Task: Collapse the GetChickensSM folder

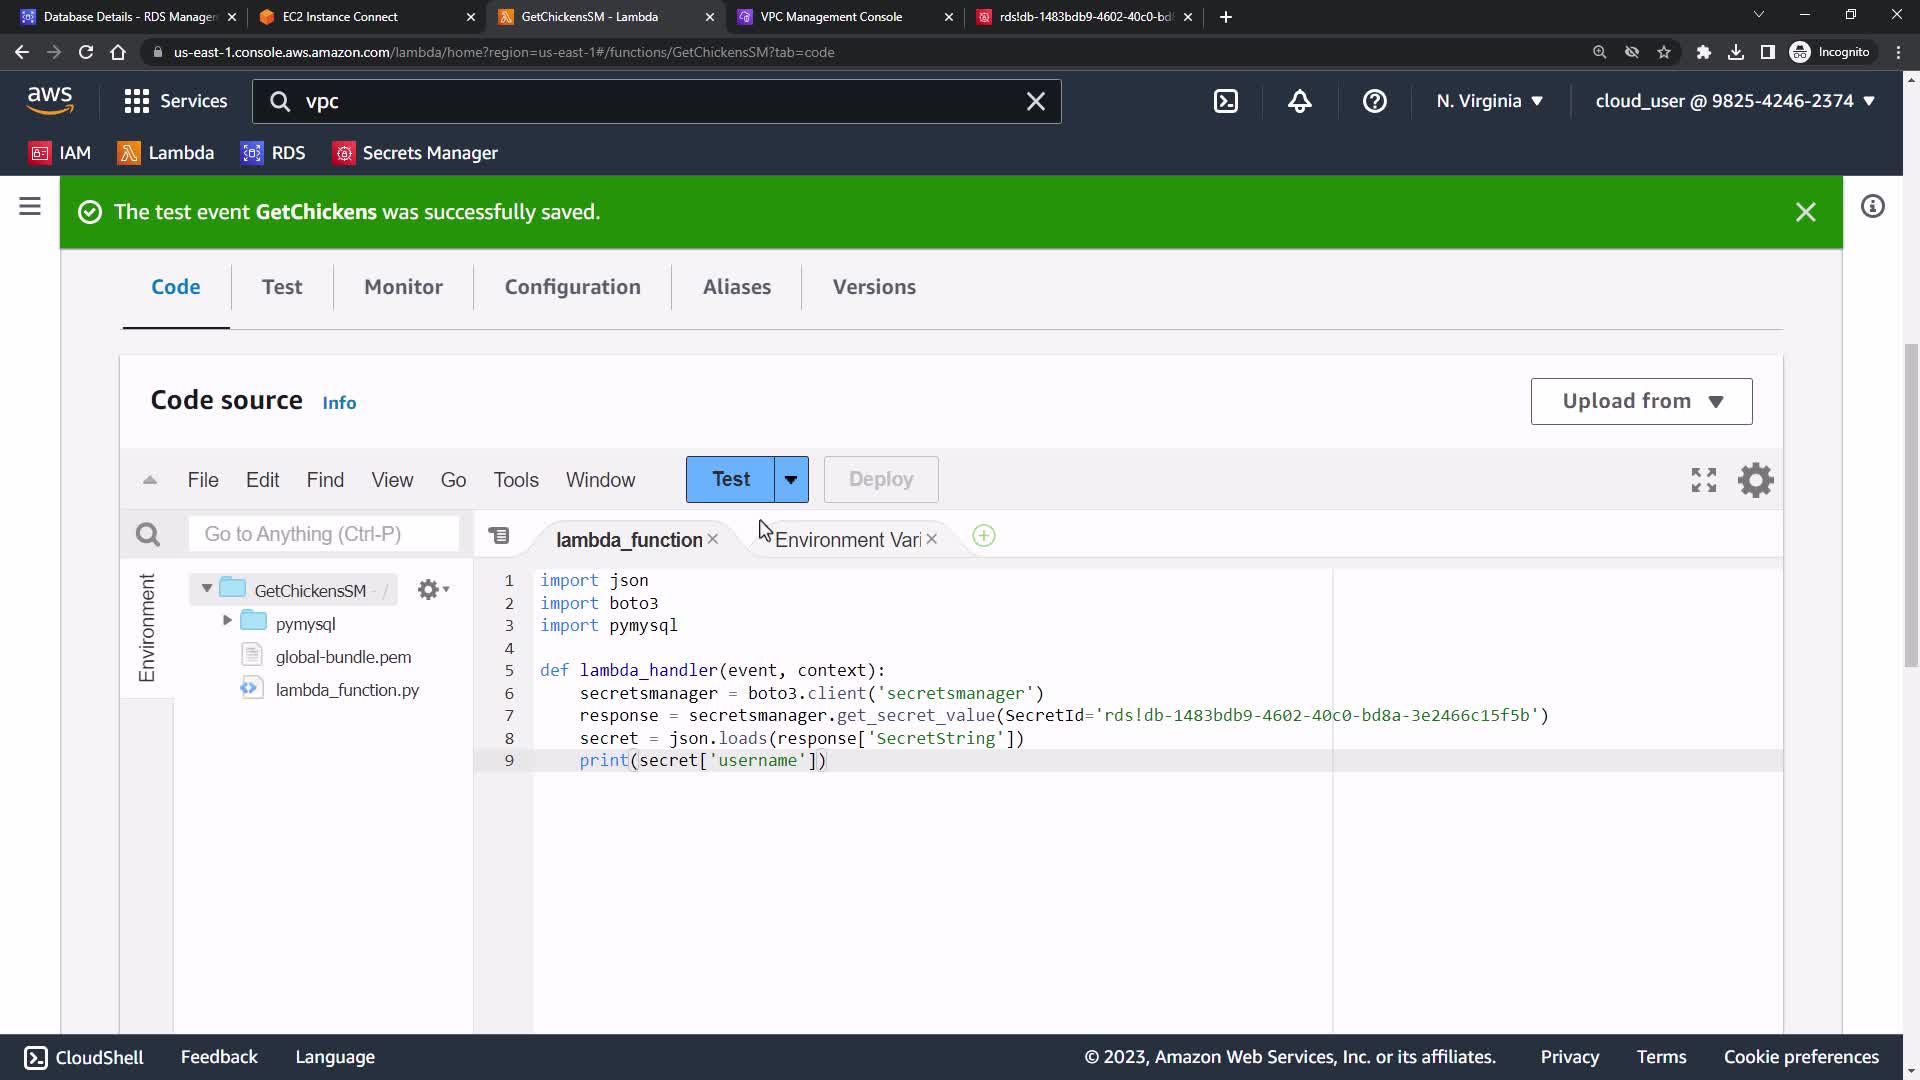Action: pyautogui.click(x=207, y=589)
